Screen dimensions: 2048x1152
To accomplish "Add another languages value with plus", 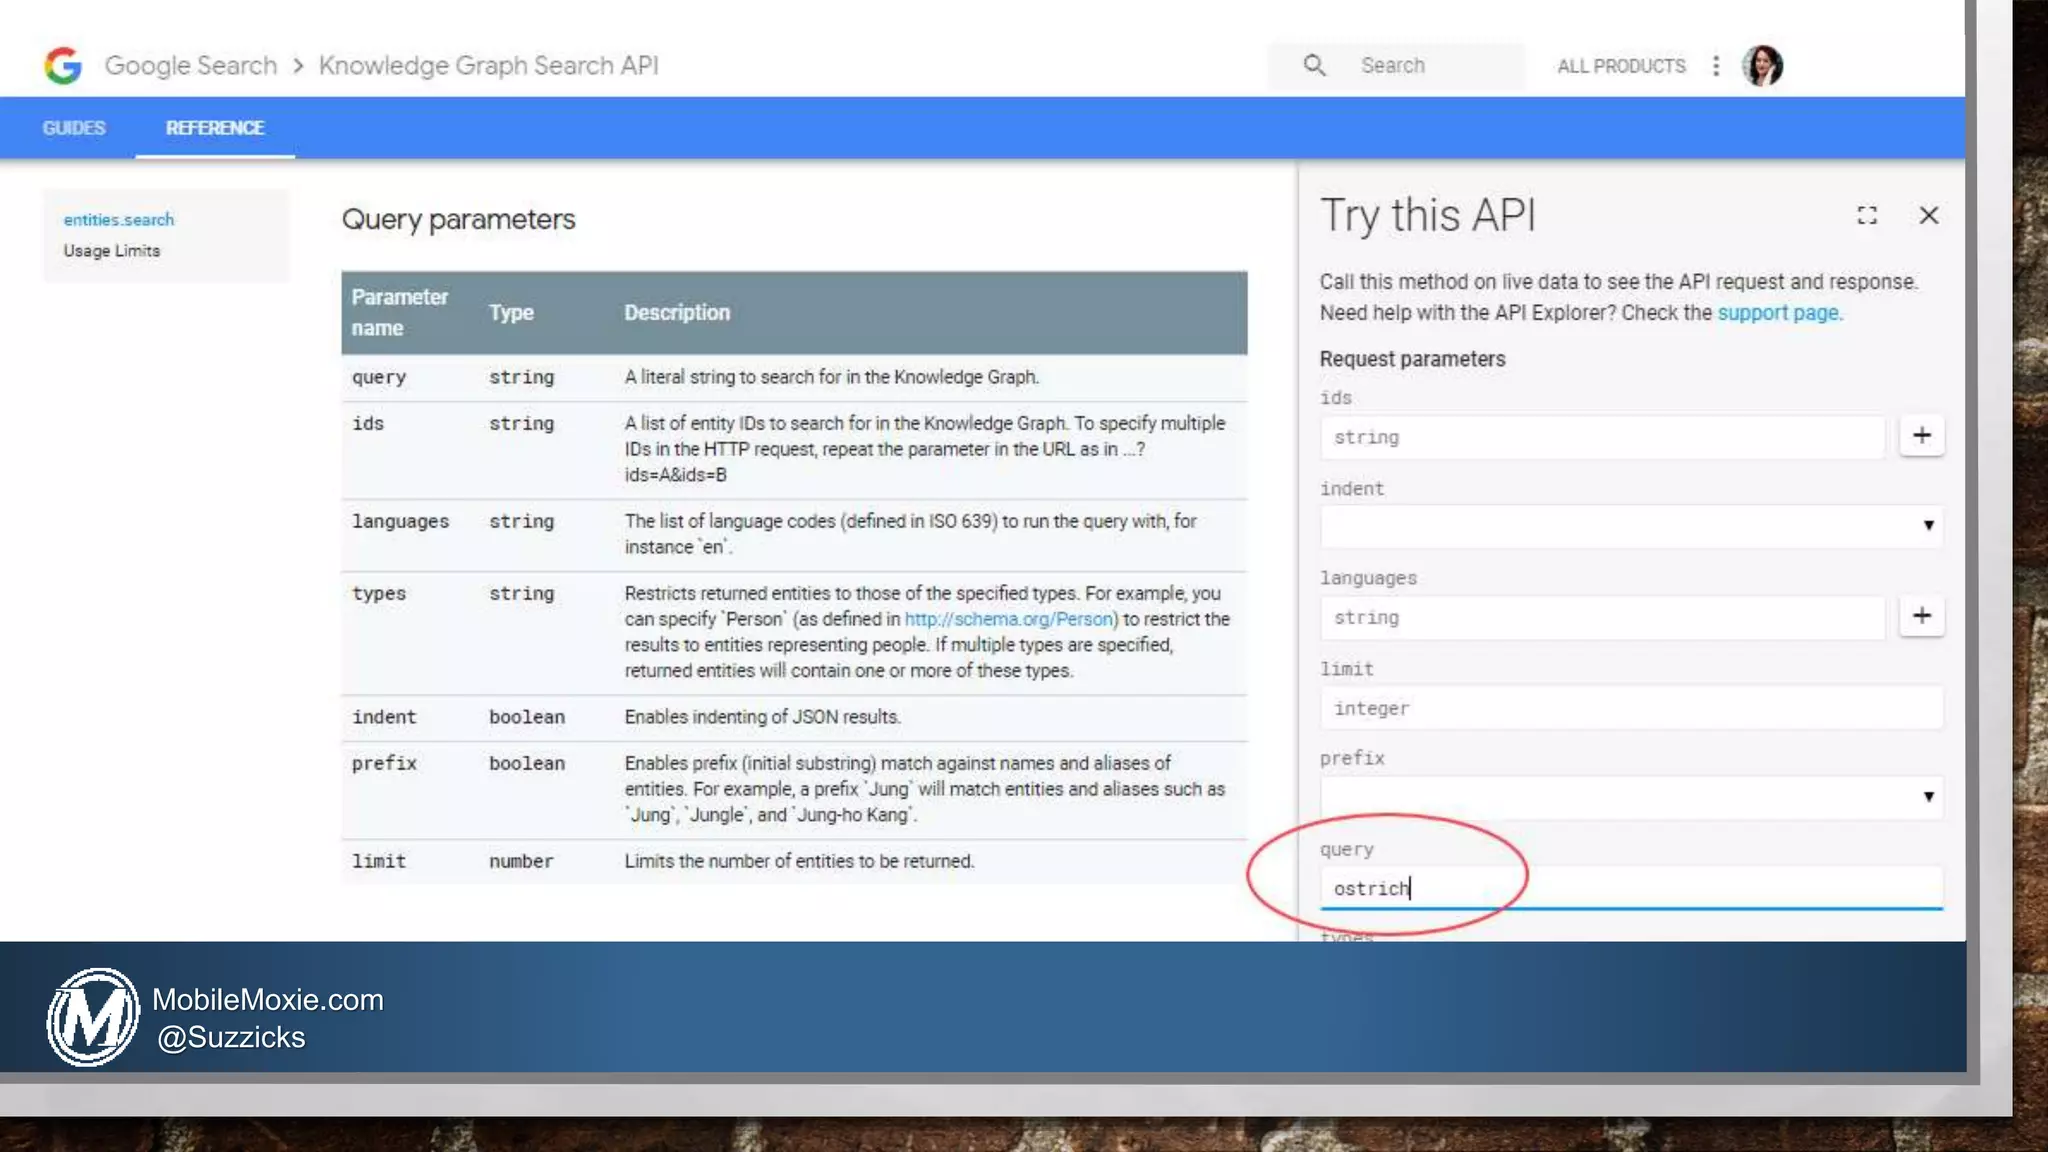I will click(1921, 616).
